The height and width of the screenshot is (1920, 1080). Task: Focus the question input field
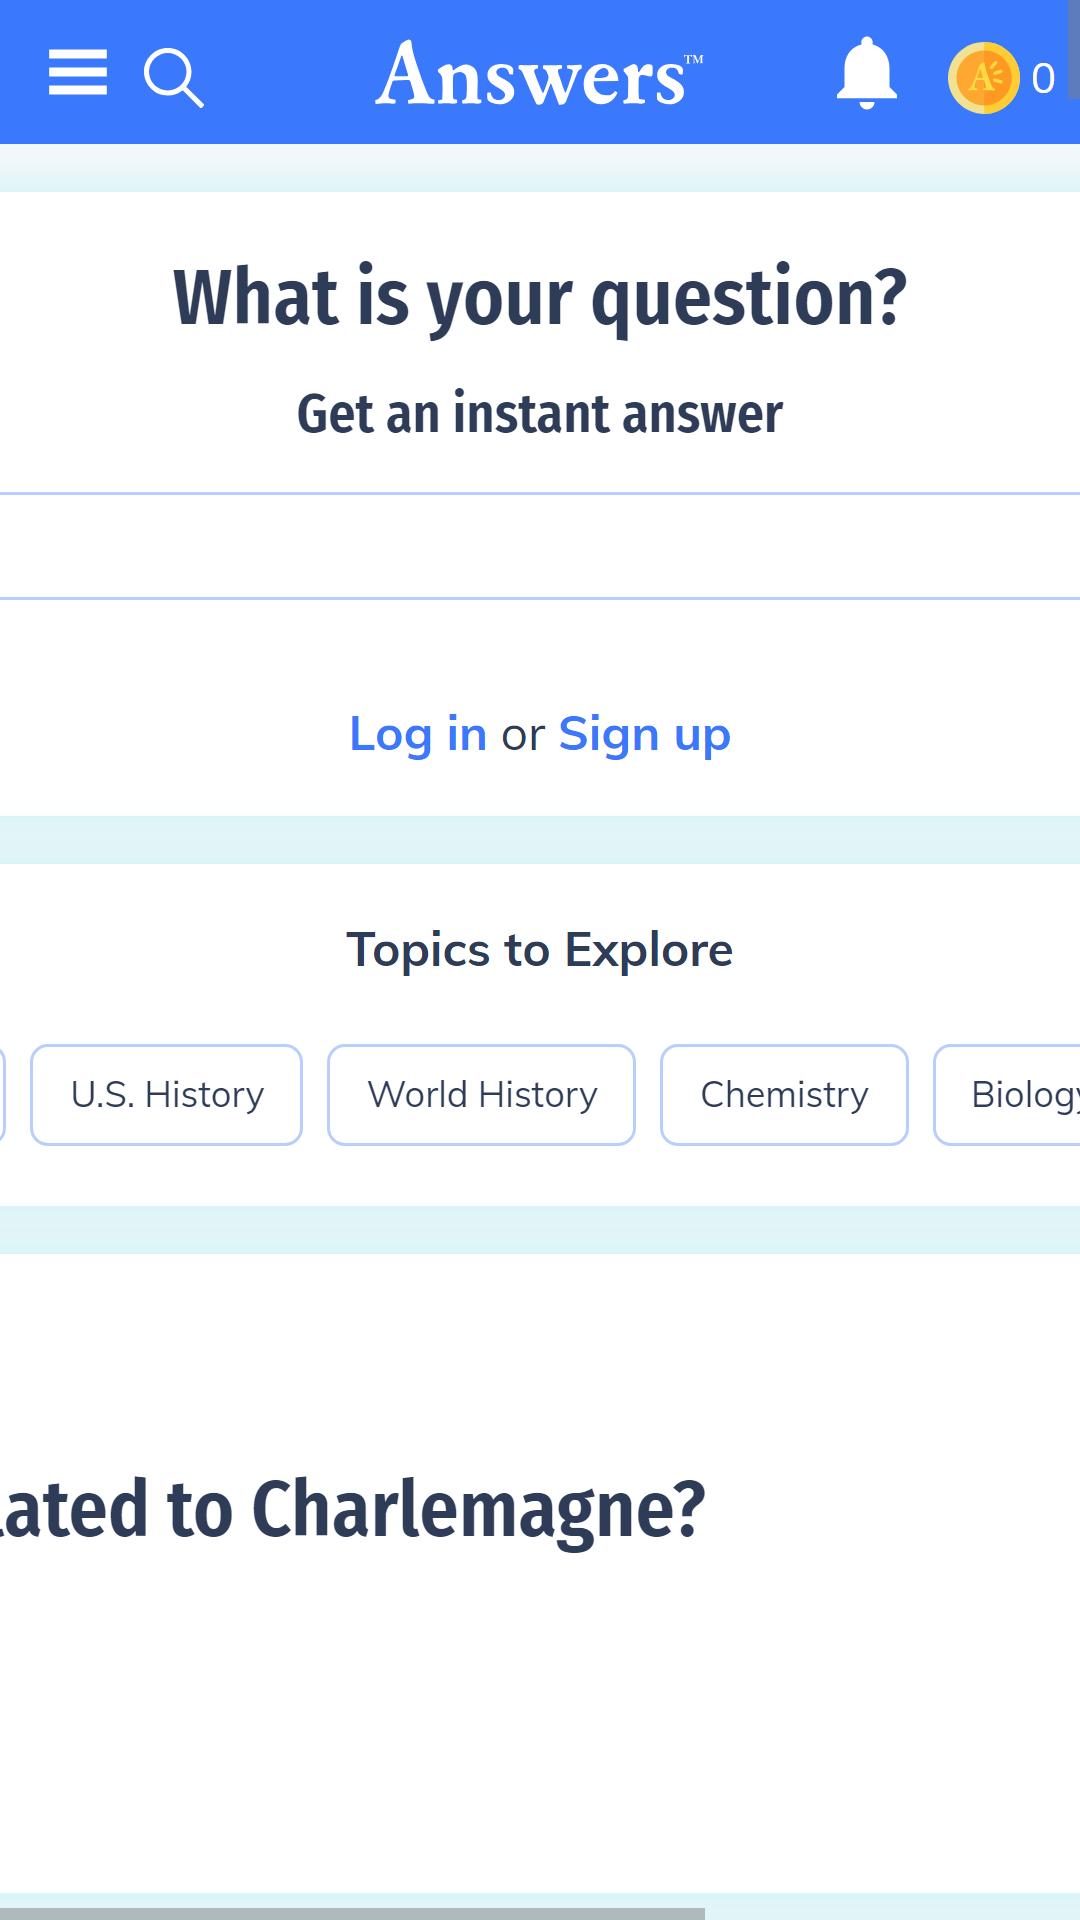[540, 546]
